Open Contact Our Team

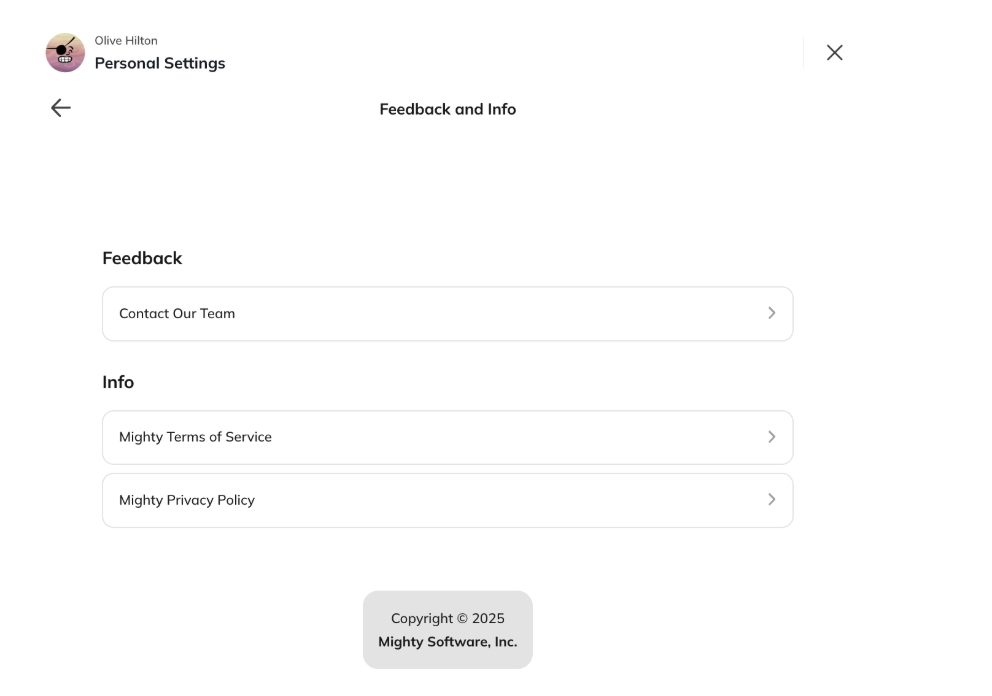click(177, 313)
